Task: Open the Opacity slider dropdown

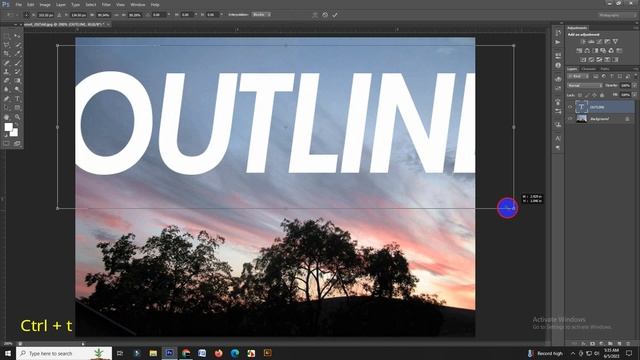Action: [x=634, y=86]
